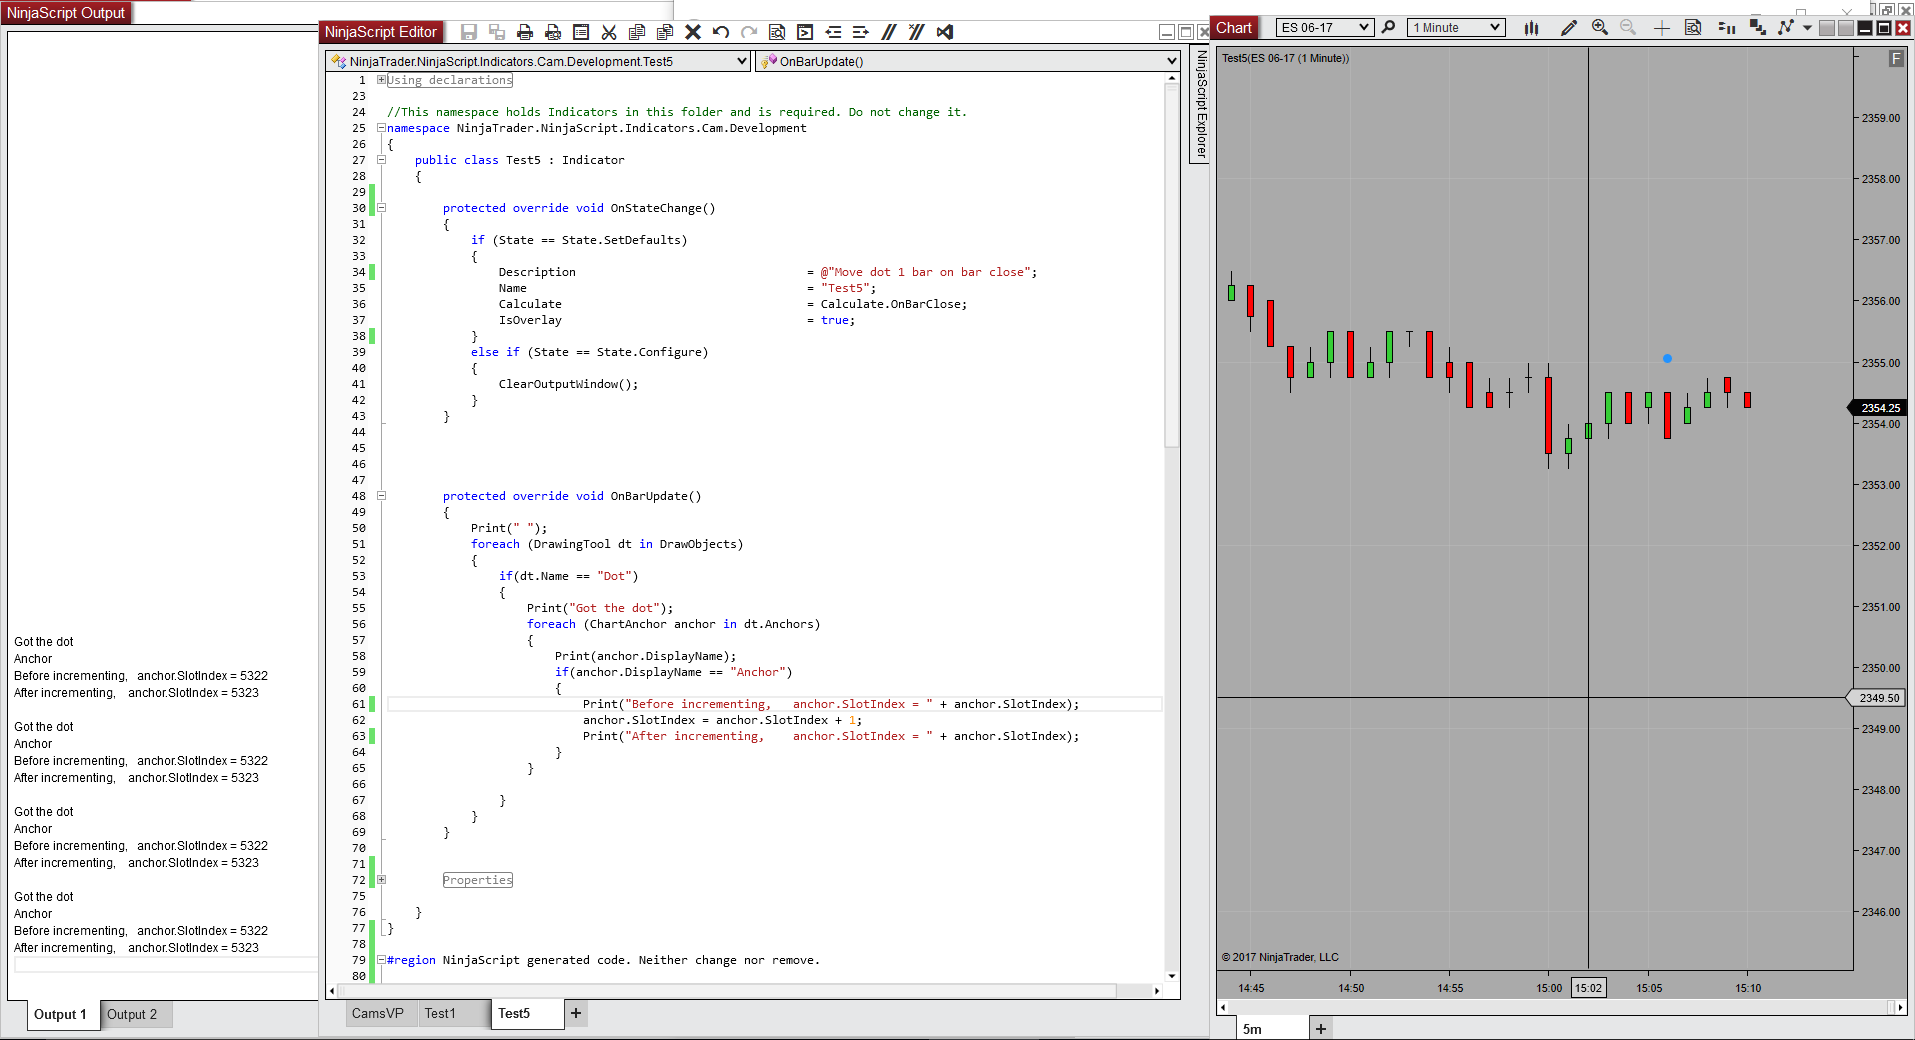Click the 15:02 time marker on chart axis
1915x1040 pixels.
point(1589,988)
